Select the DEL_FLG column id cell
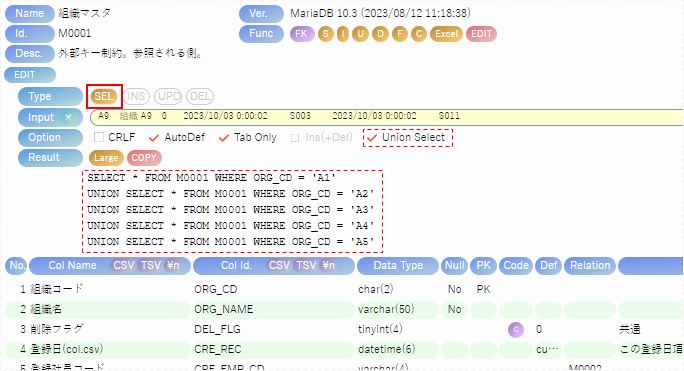 [217, 330]
